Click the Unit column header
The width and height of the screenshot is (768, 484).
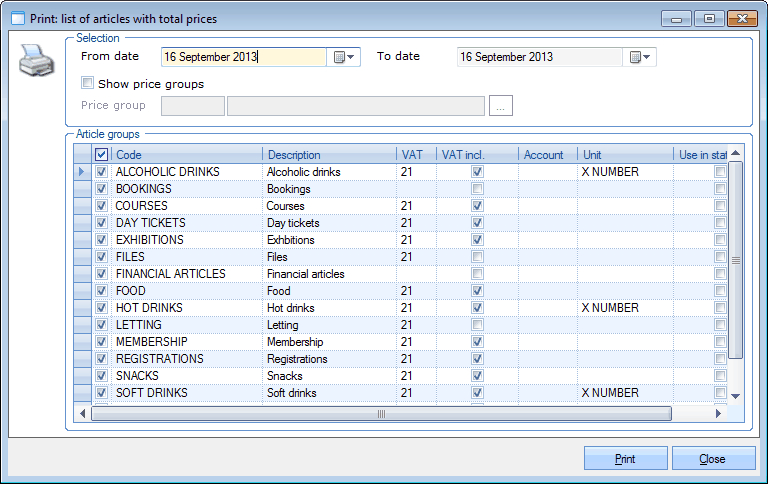tap(624, 155)
